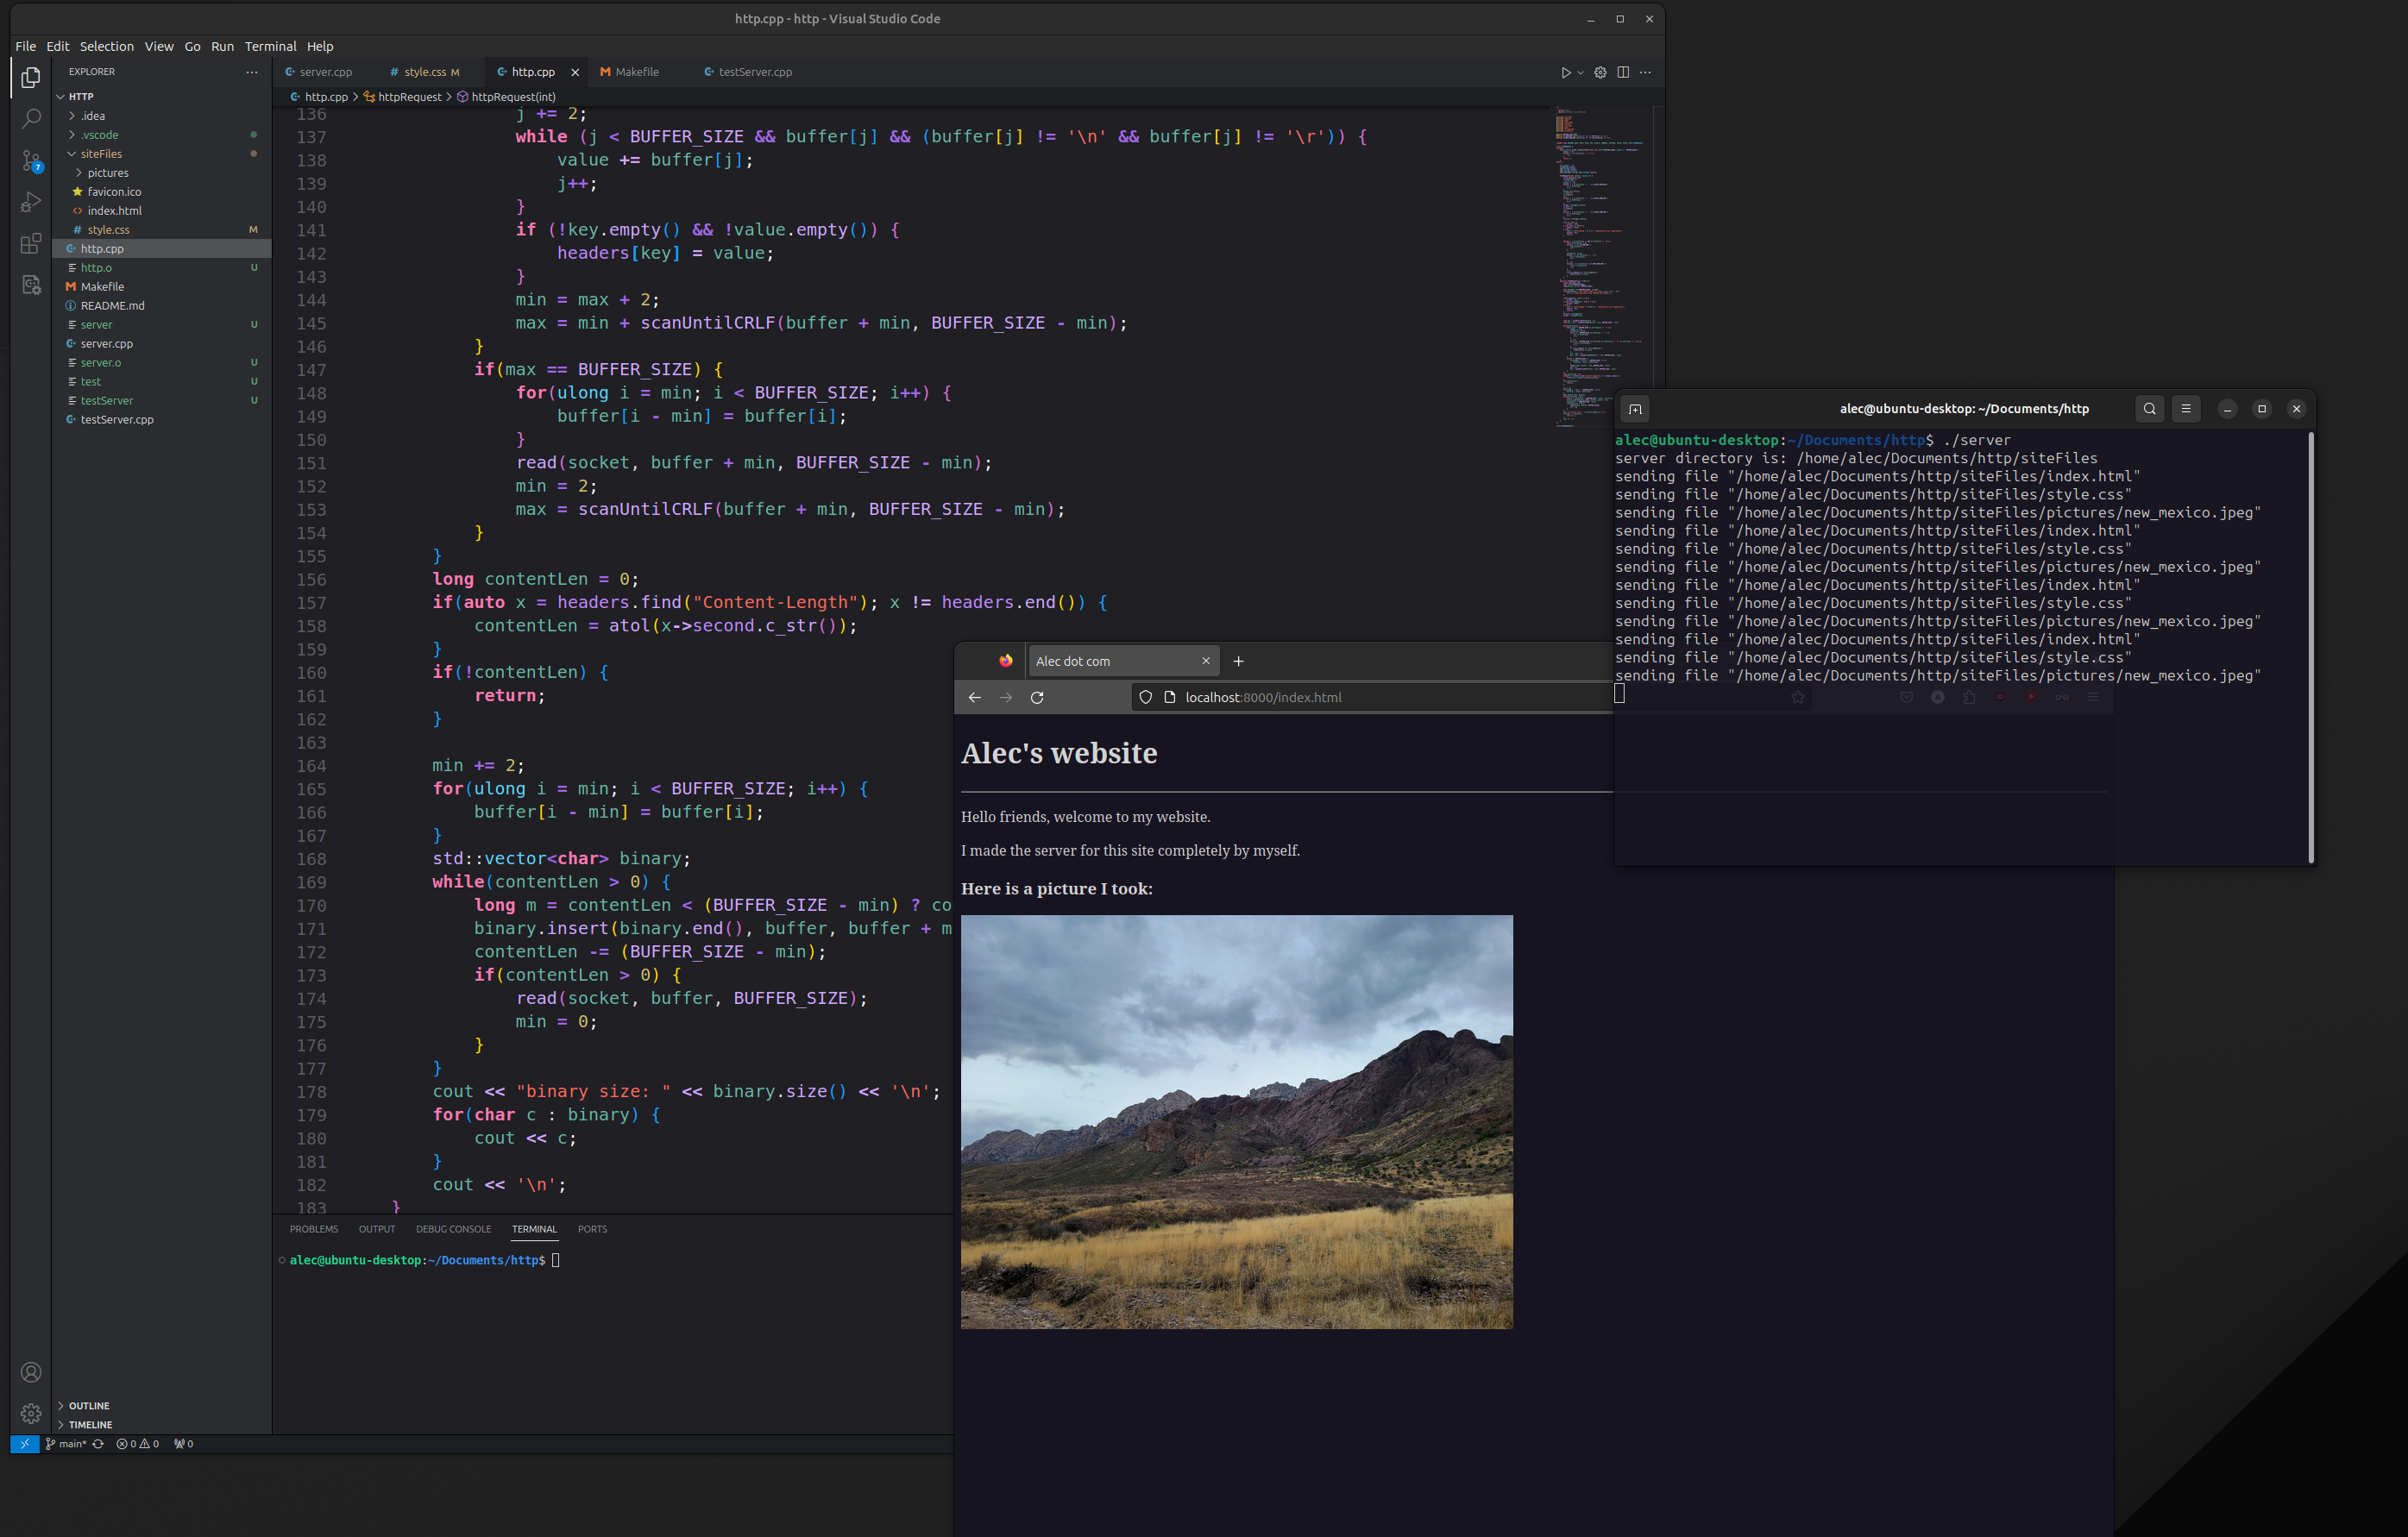The image size is (2408, 1537).
Task: Open the Help menu
Action: tap(320, 46)
